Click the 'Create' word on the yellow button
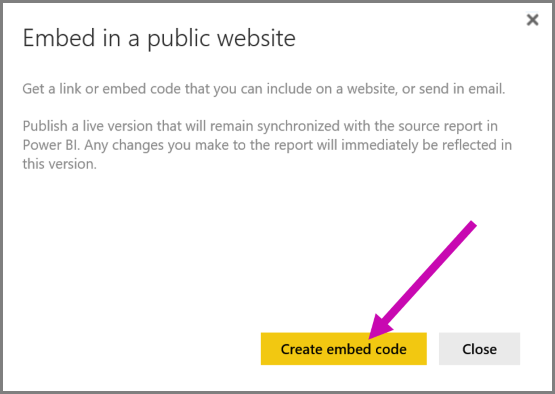This screenshot has width=555, height=394. 301,349
